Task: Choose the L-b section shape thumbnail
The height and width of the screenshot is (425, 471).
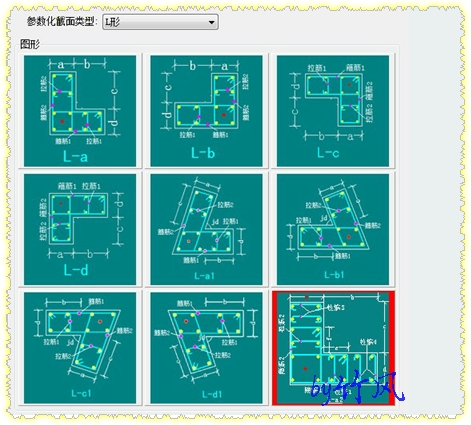Action: click(206, 111)
